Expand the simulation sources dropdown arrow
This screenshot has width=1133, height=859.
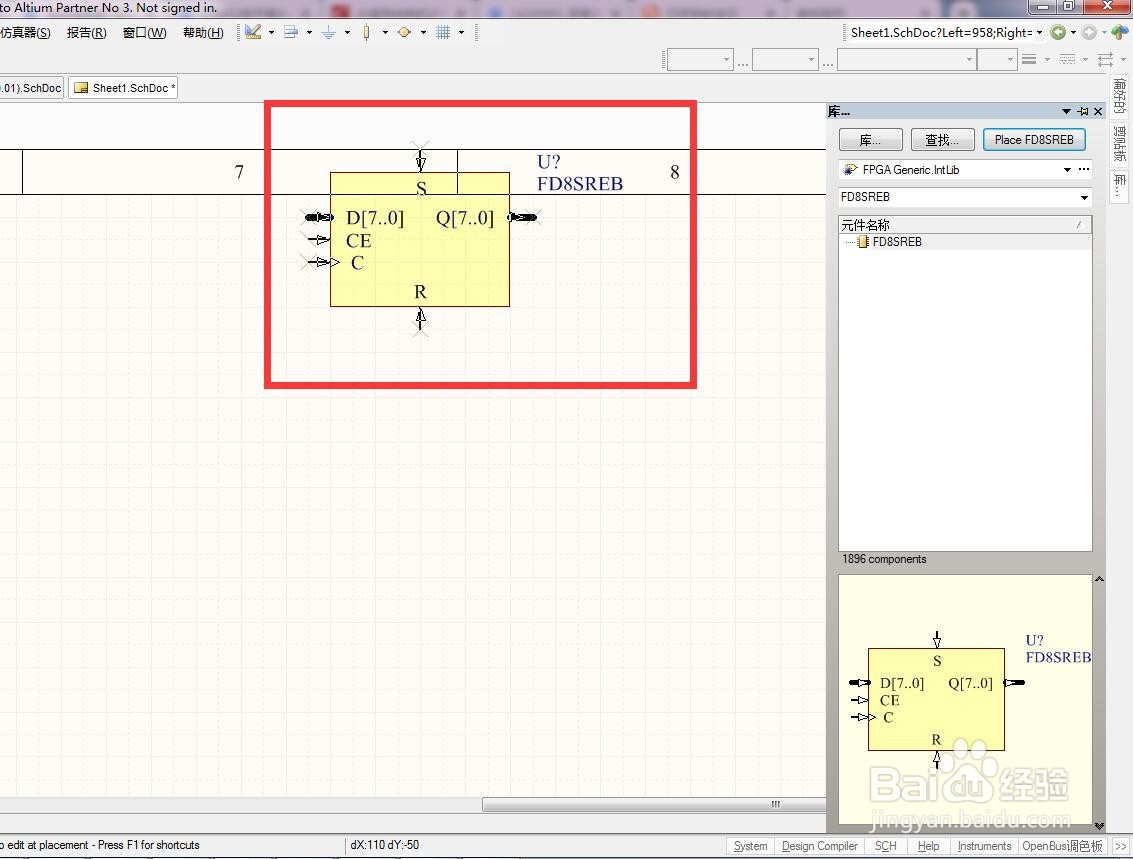pos(423,33)
